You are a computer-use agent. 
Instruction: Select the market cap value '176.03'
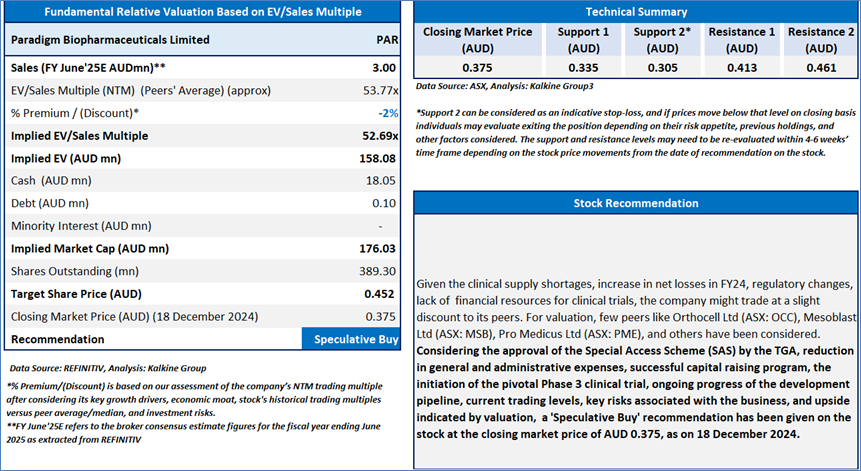tap(377, 249)
